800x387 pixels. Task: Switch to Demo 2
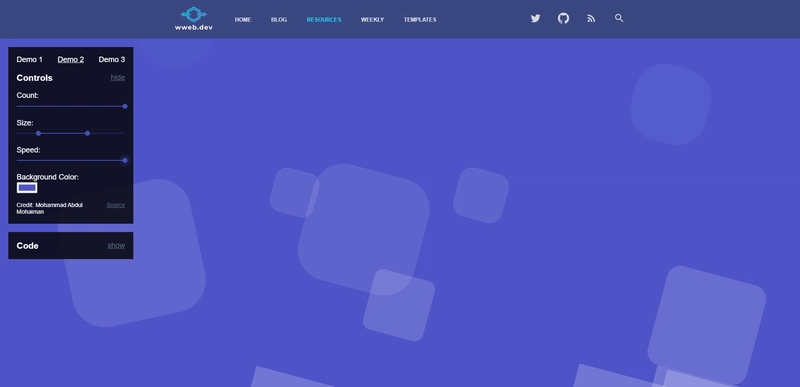click(71, 59)
